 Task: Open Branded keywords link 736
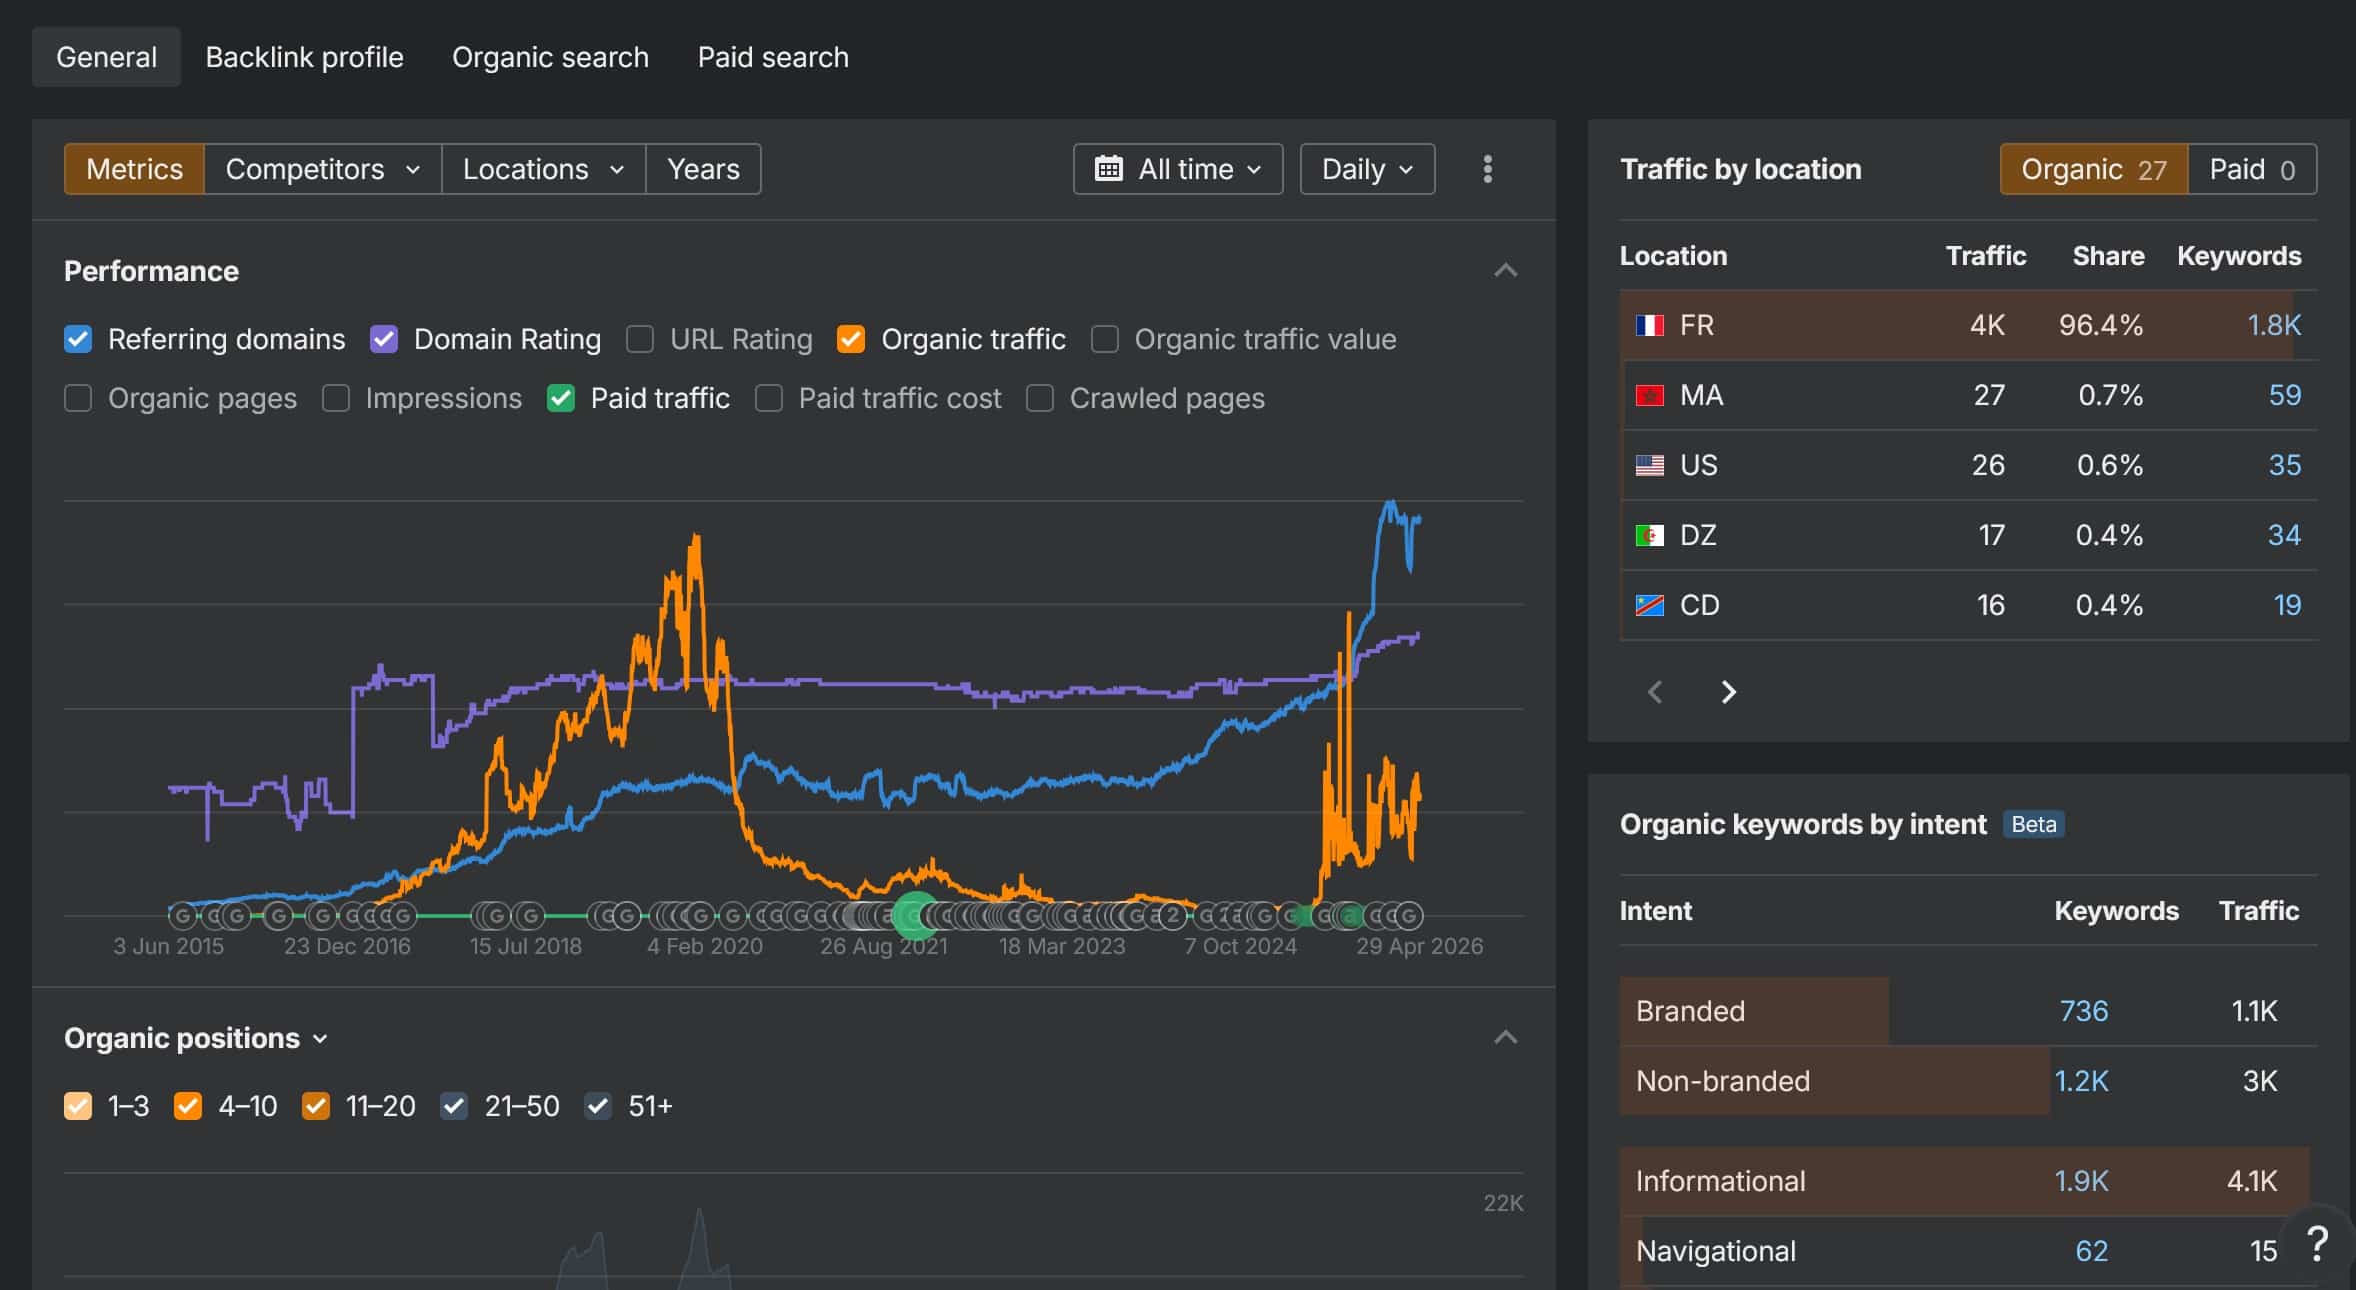pos(2084,1011)
